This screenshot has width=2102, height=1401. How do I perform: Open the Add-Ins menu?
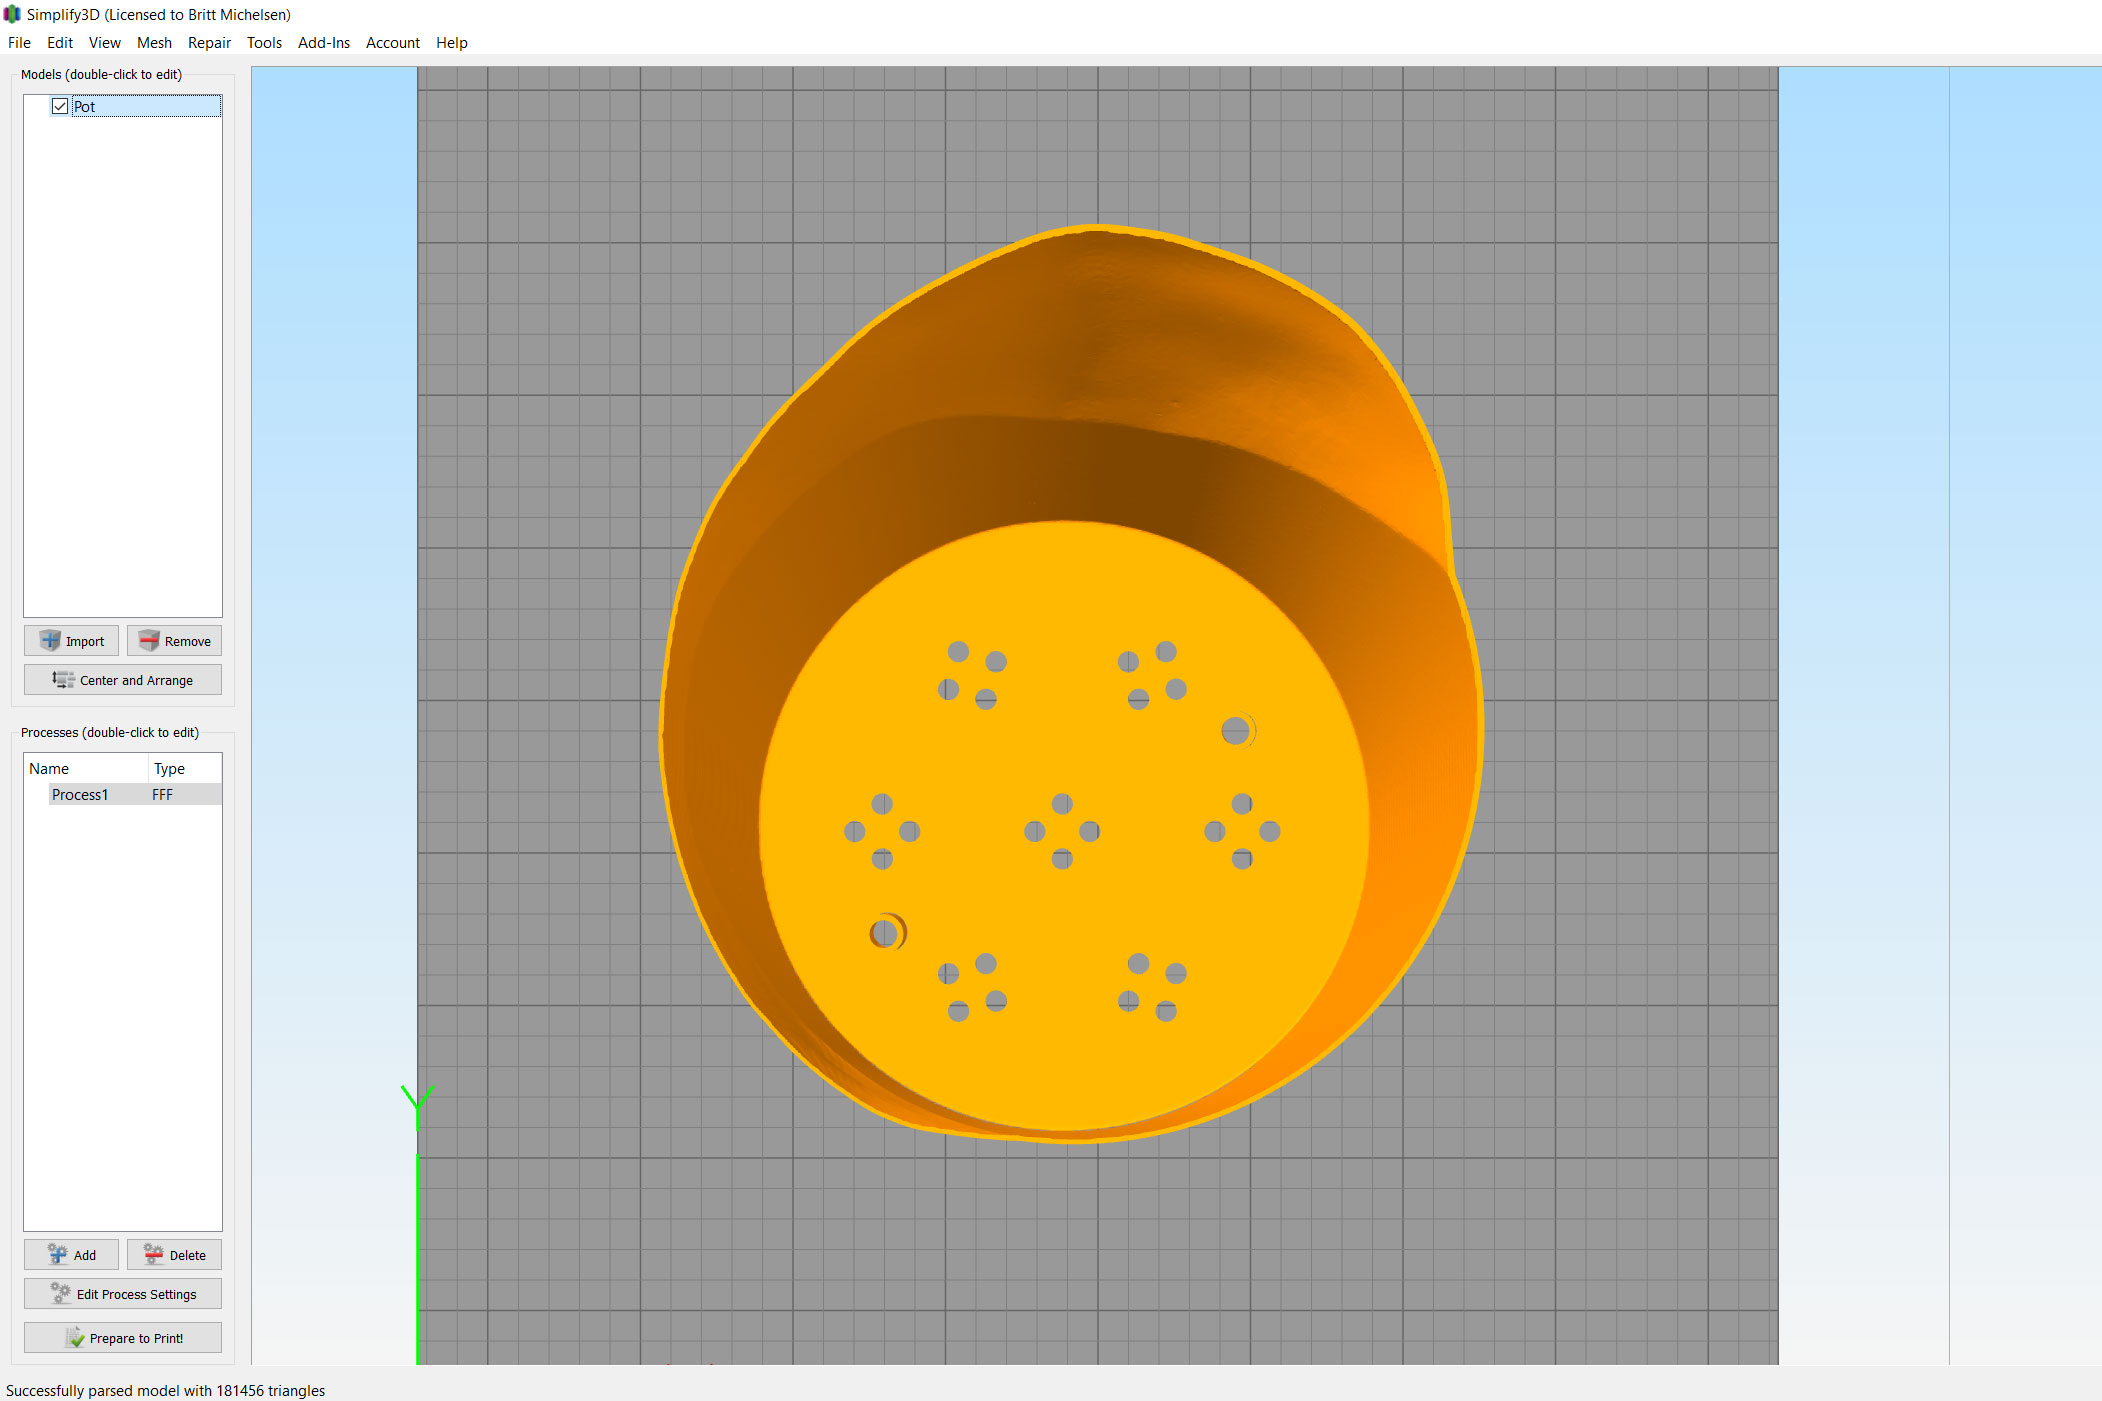tap(324, 43)
